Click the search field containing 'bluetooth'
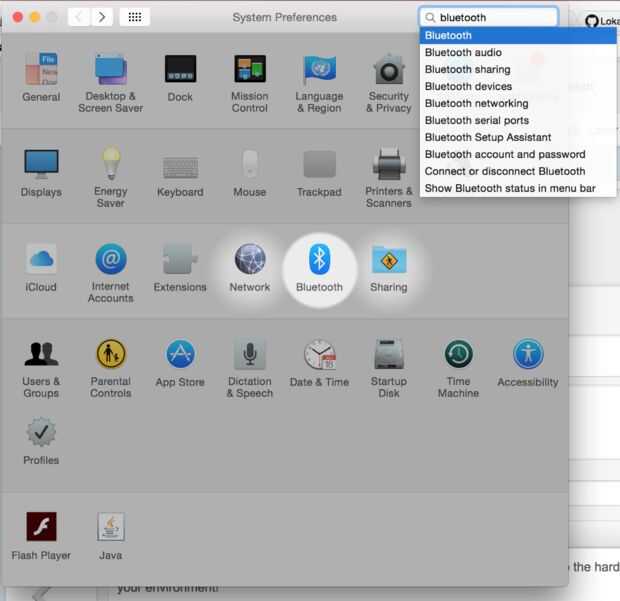 pos(489,17)
